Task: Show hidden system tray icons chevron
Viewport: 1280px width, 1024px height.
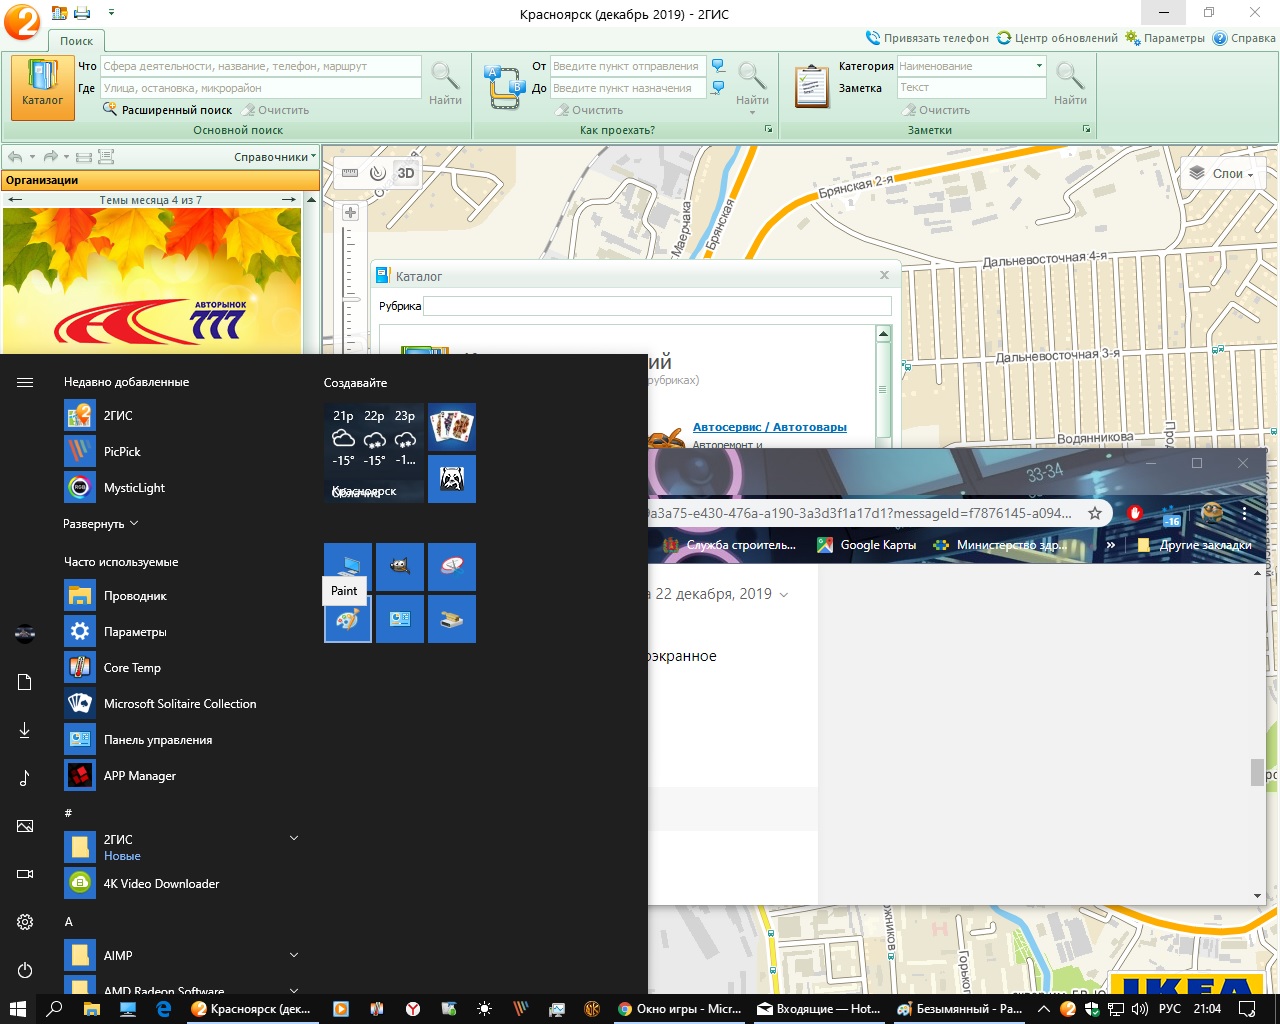Action: point(1044,1009)
